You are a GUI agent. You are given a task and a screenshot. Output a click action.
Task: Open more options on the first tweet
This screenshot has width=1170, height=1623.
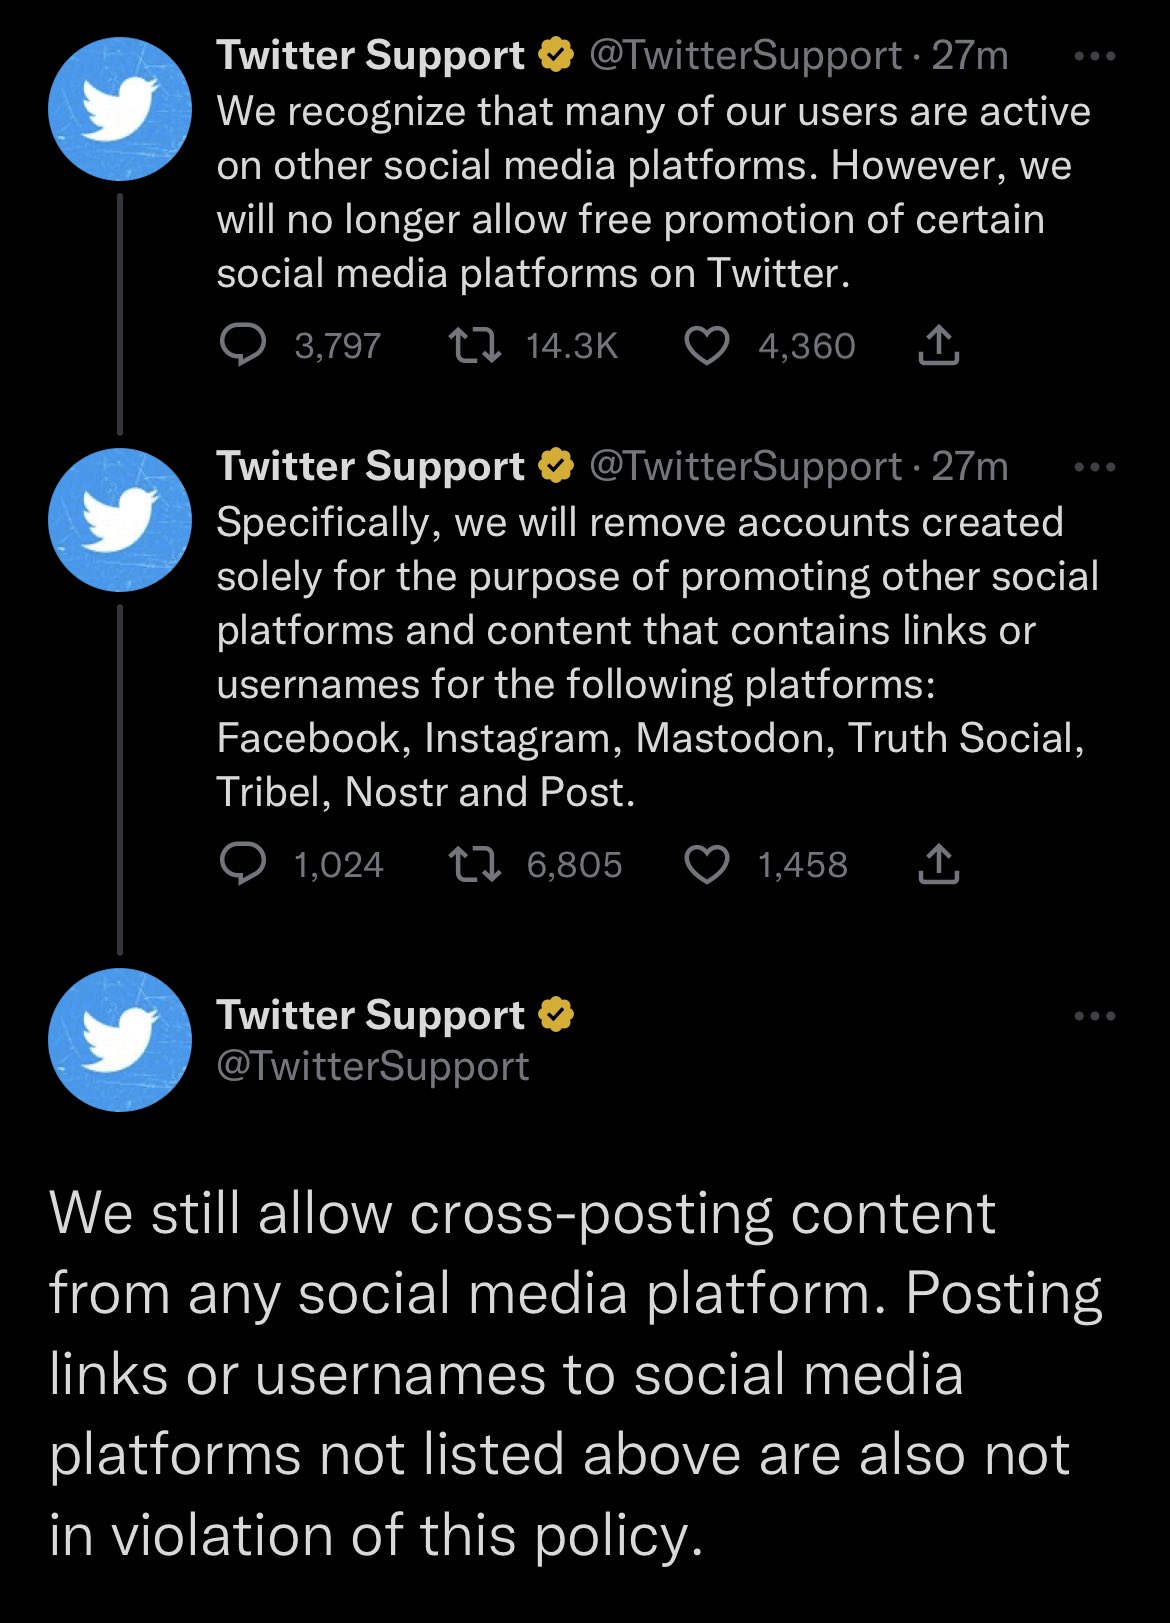click(1094, 57)
